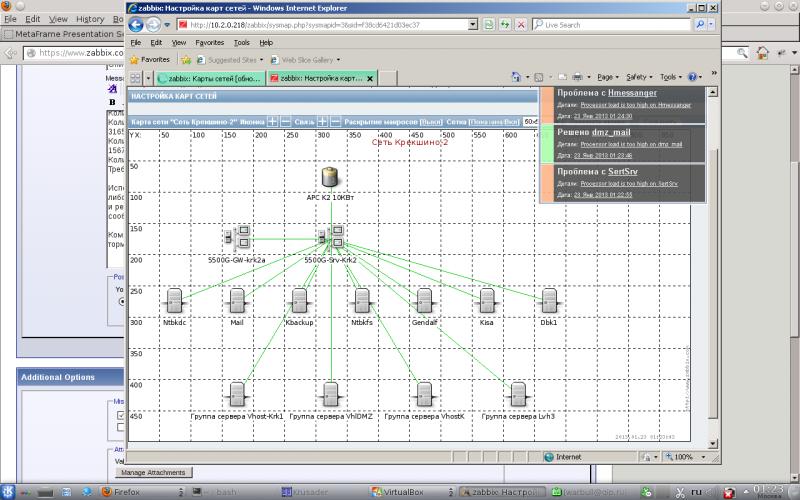800x500 pixels.
Task: Toggle the checked checkbox under Additional Options
Action: click(121, 416)
